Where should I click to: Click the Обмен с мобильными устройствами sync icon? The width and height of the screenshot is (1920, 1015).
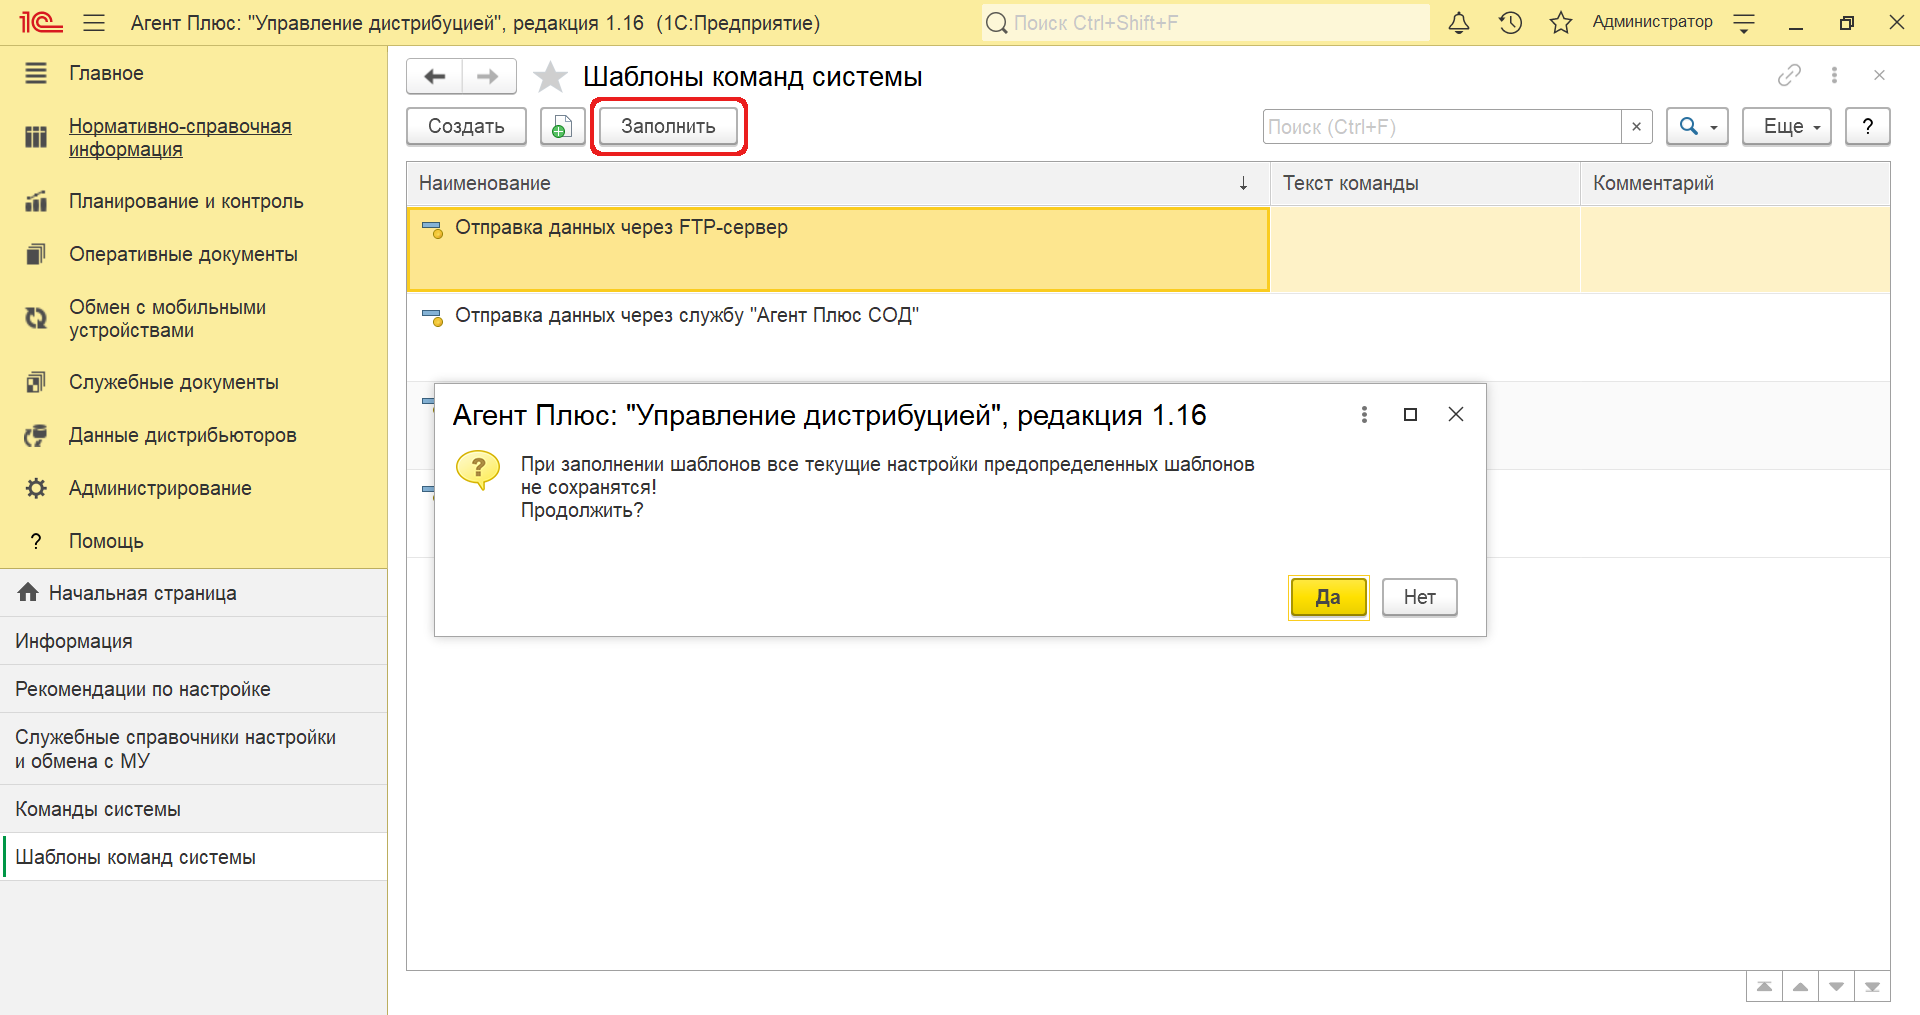tap(36, 318)
